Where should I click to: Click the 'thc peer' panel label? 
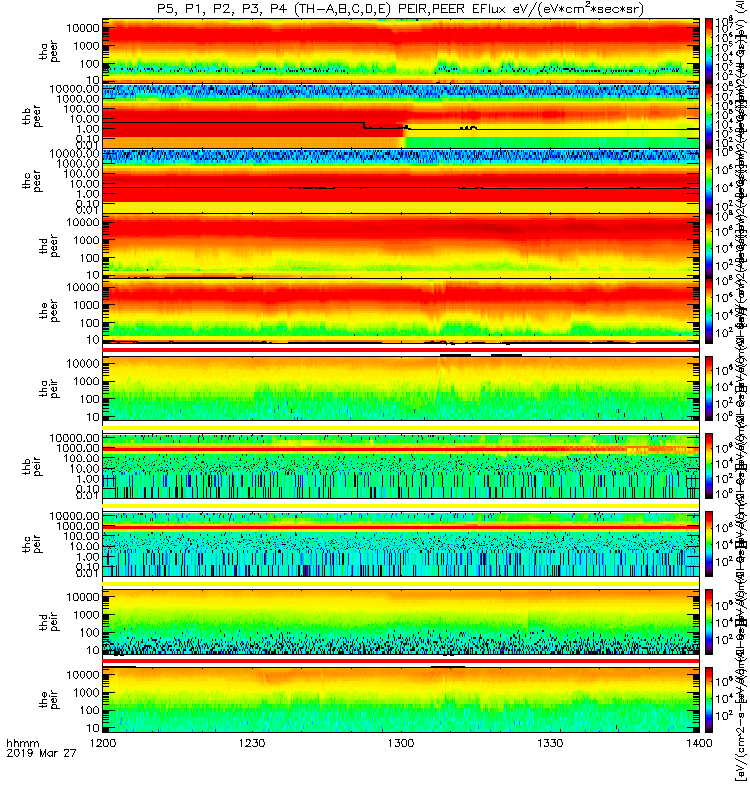[32, 181]
